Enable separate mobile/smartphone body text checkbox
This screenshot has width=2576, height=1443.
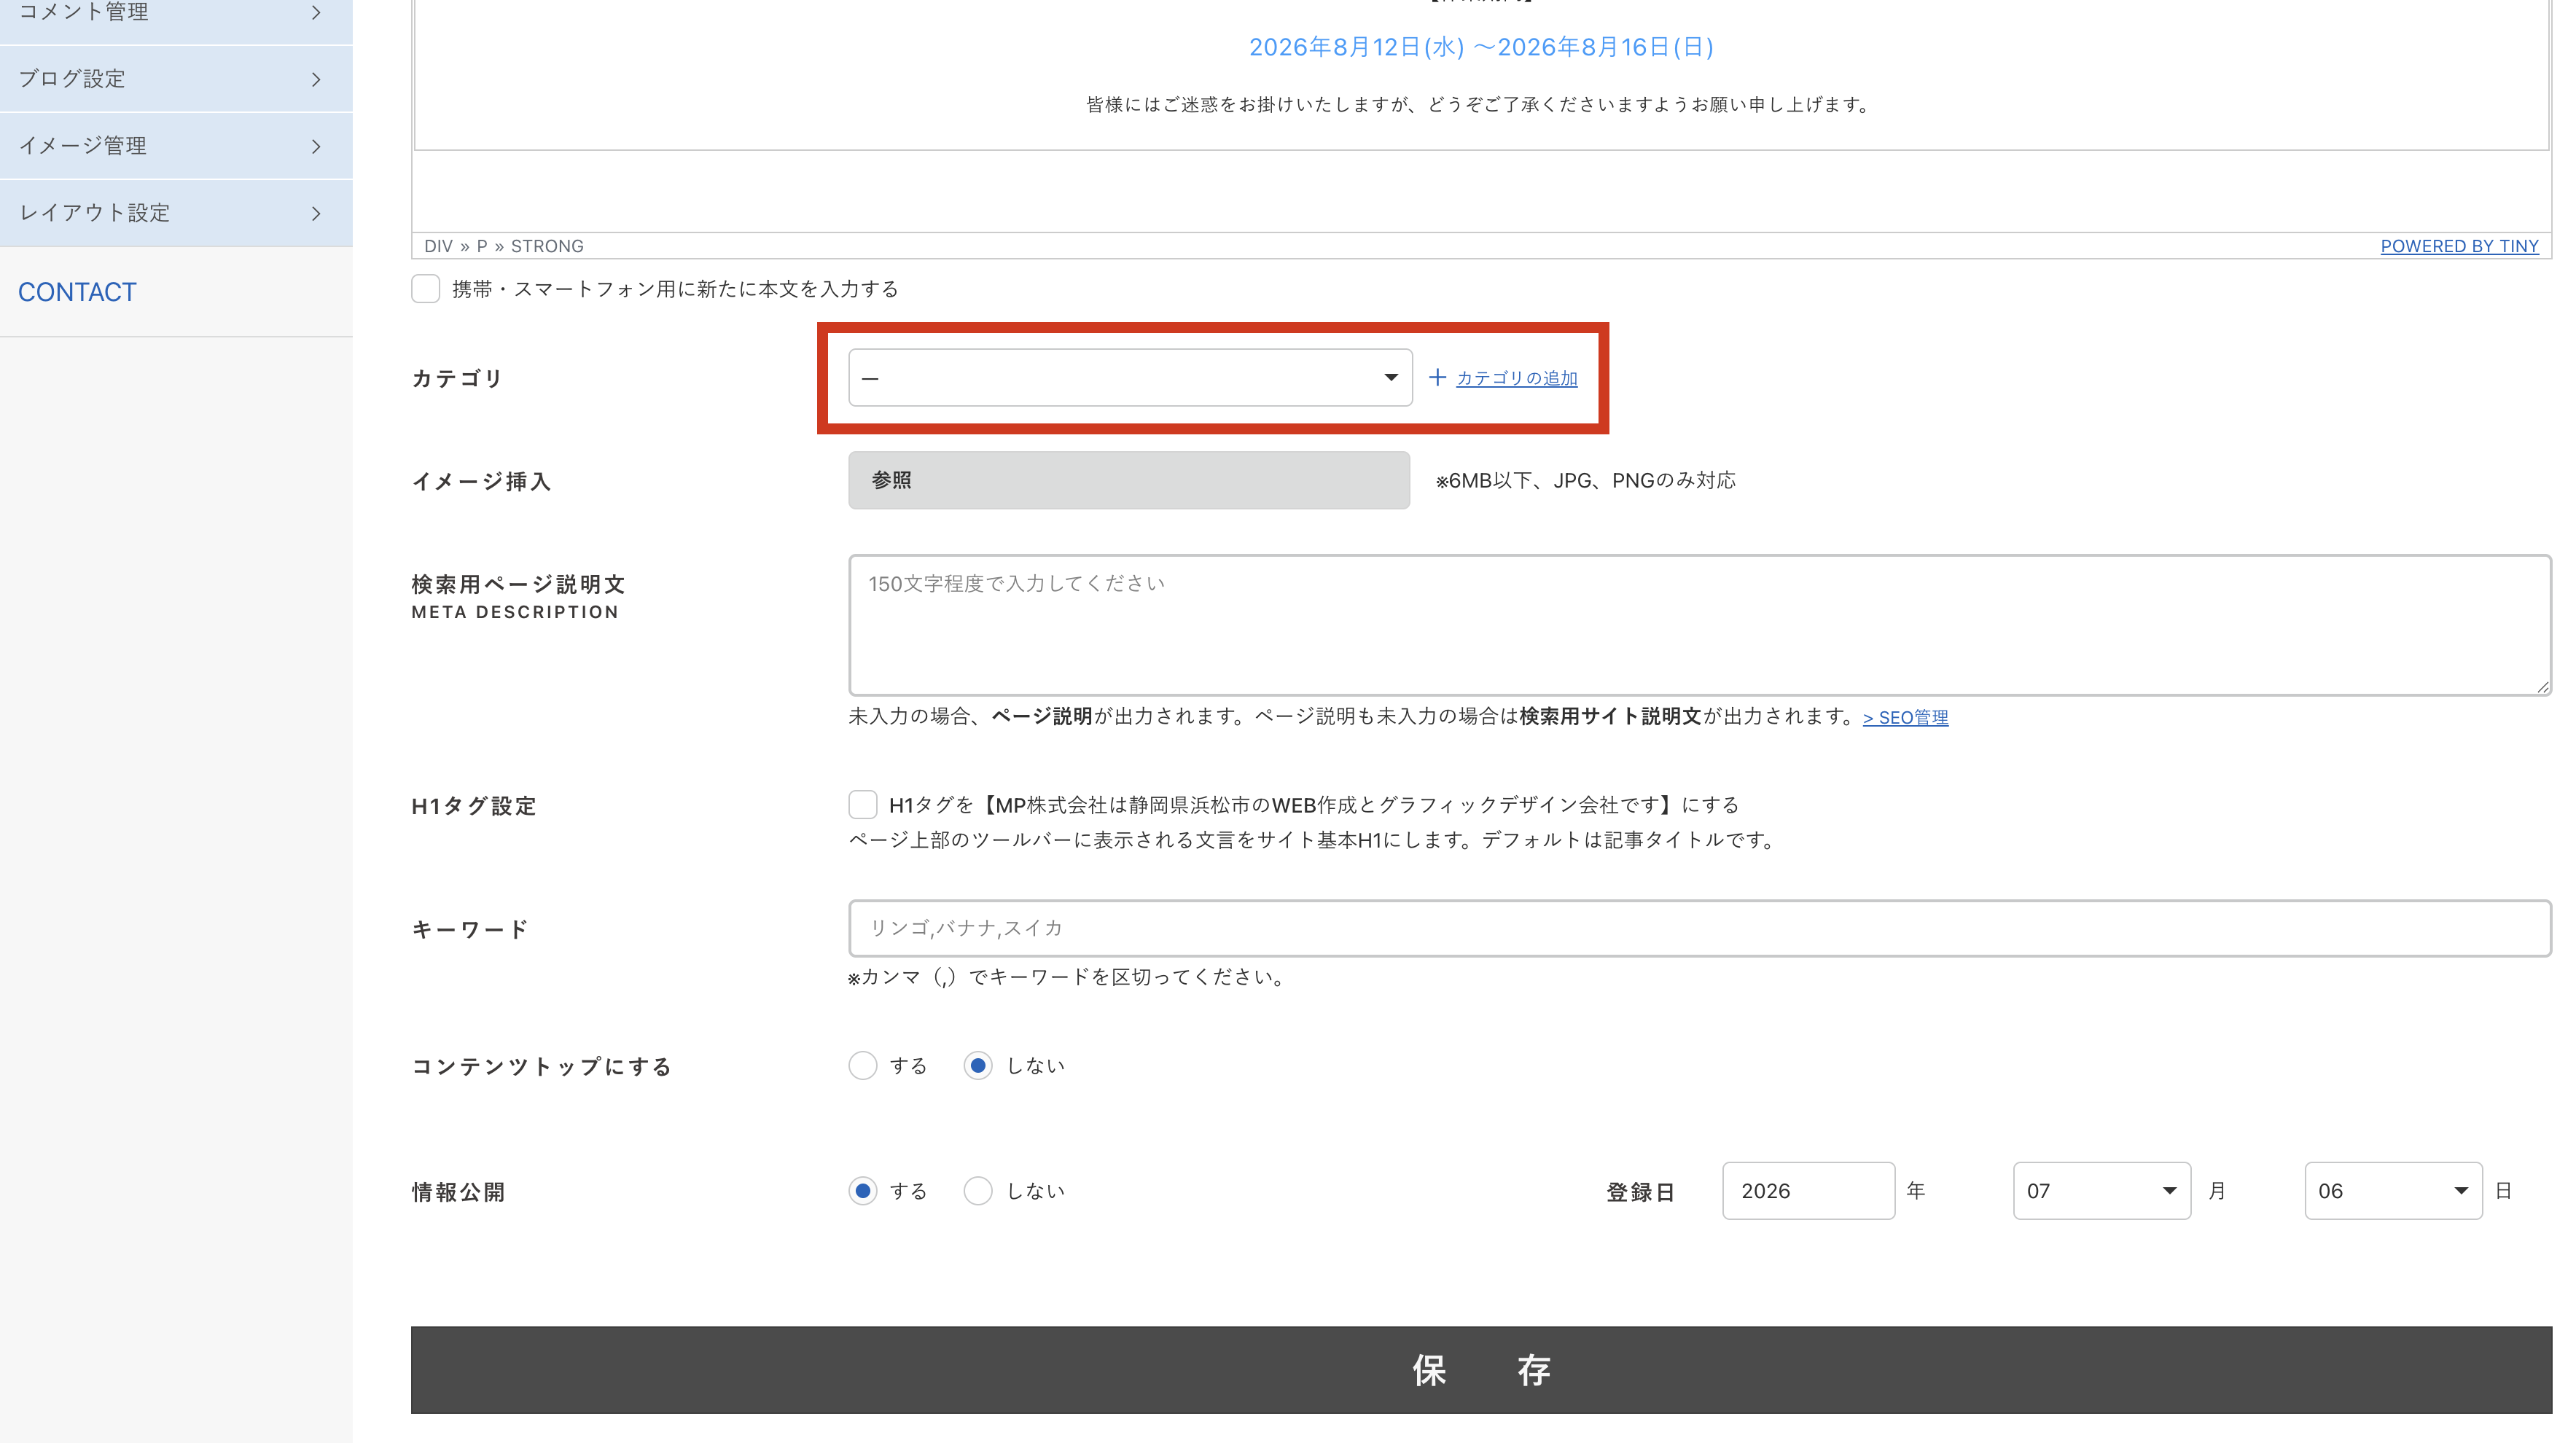(x=426, y=289)
